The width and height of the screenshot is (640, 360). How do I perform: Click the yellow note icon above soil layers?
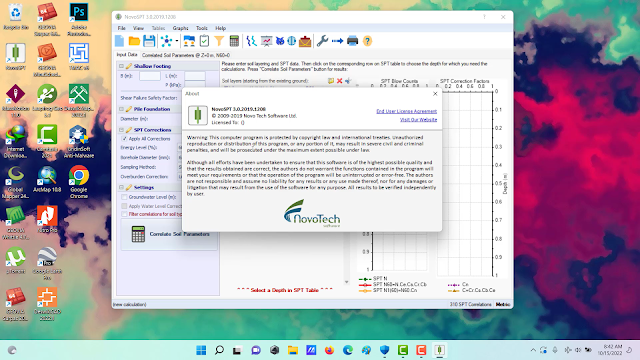pyautogui.click(x=331, y=81)
